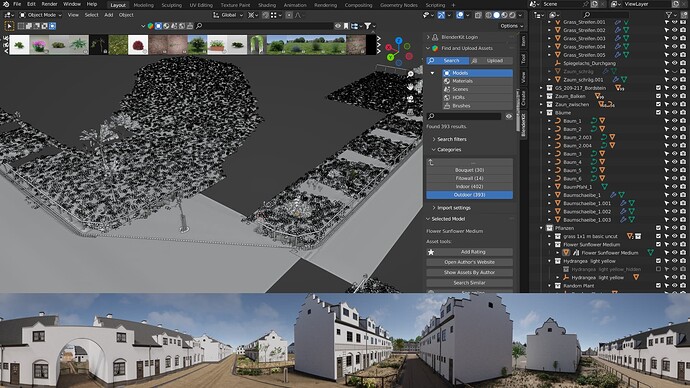Toggle selectability arrow for Baumschaelbe_1.003
Screen dimensions: 690x388
click(x=667, y=220)
